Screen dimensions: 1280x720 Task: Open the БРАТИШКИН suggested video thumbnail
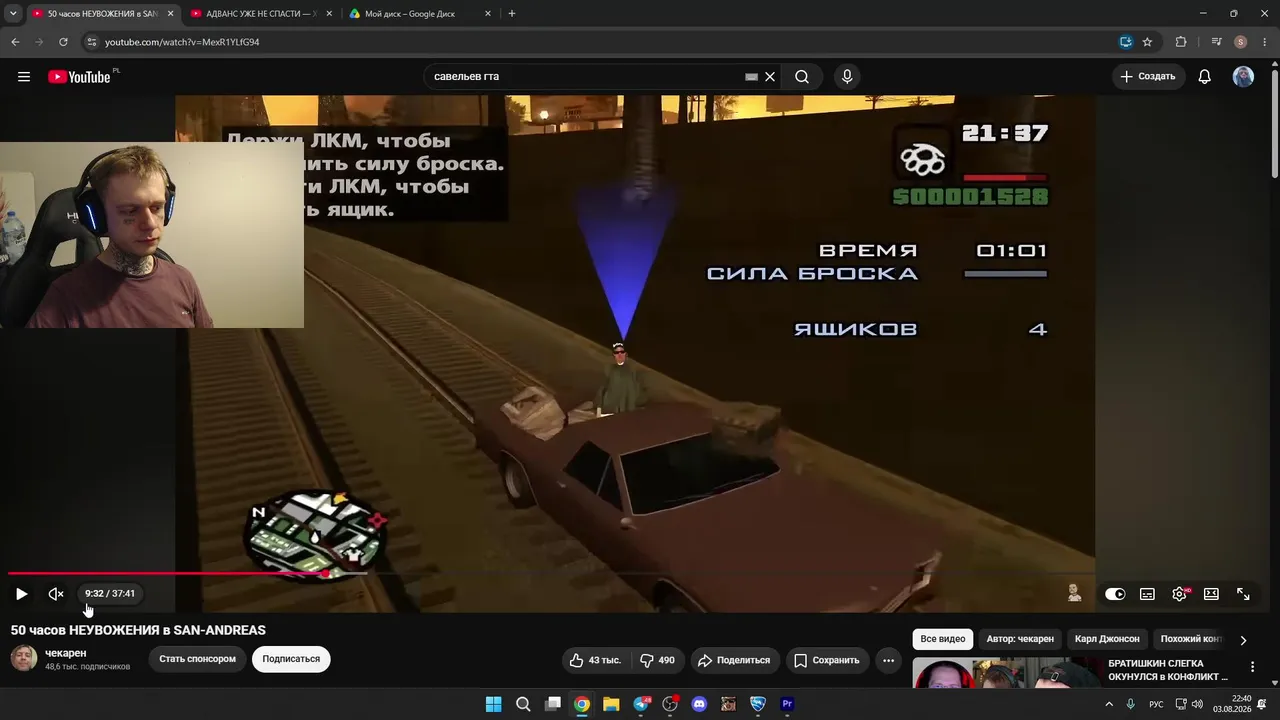pos(1005,673)
